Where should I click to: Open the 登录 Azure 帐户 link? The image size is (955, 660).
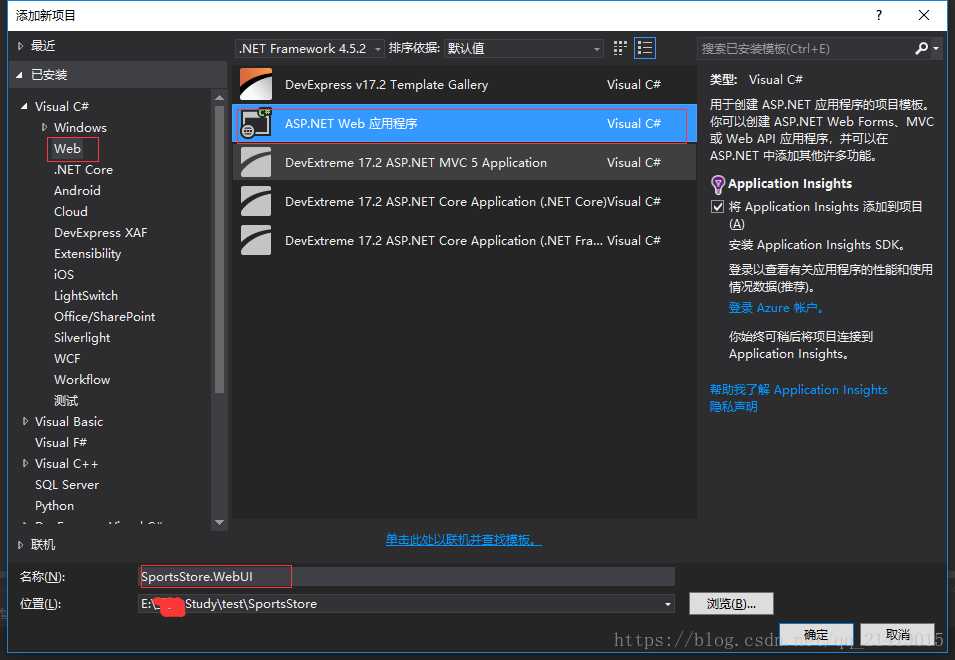click(776, 307)
